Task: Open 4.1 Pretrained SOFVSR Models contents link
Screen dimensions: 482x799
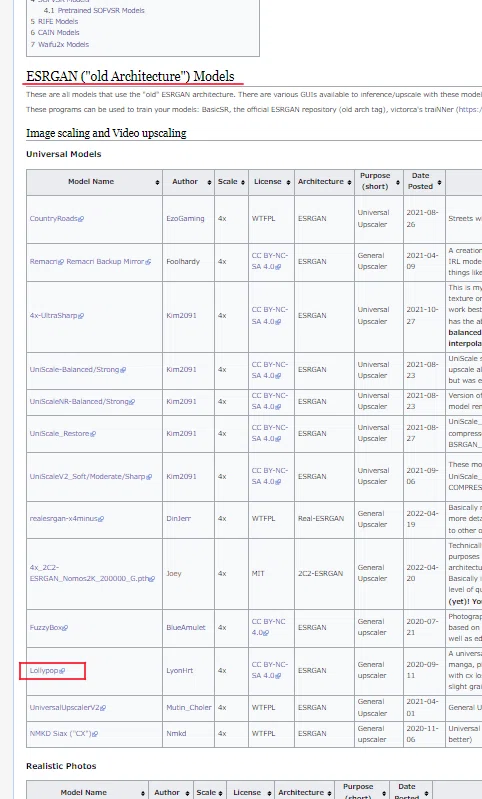Action: [94, 10]
